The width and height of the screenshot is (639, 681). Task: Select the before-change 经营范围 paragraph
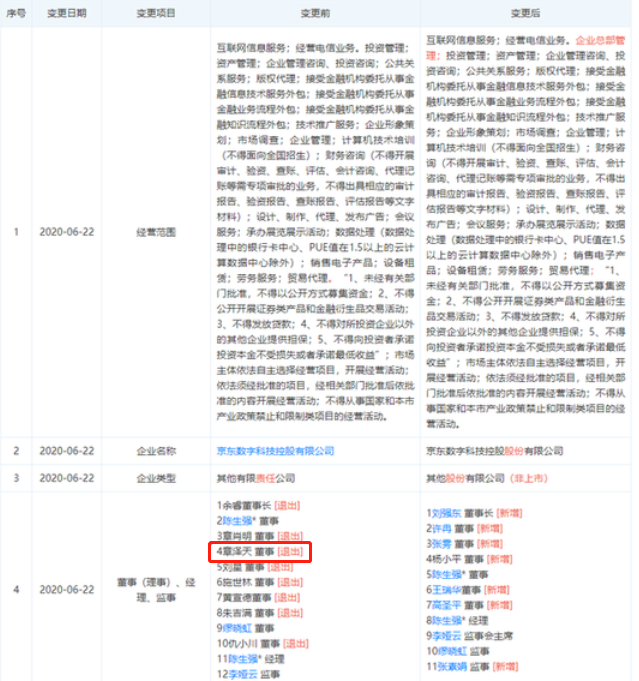315,232
